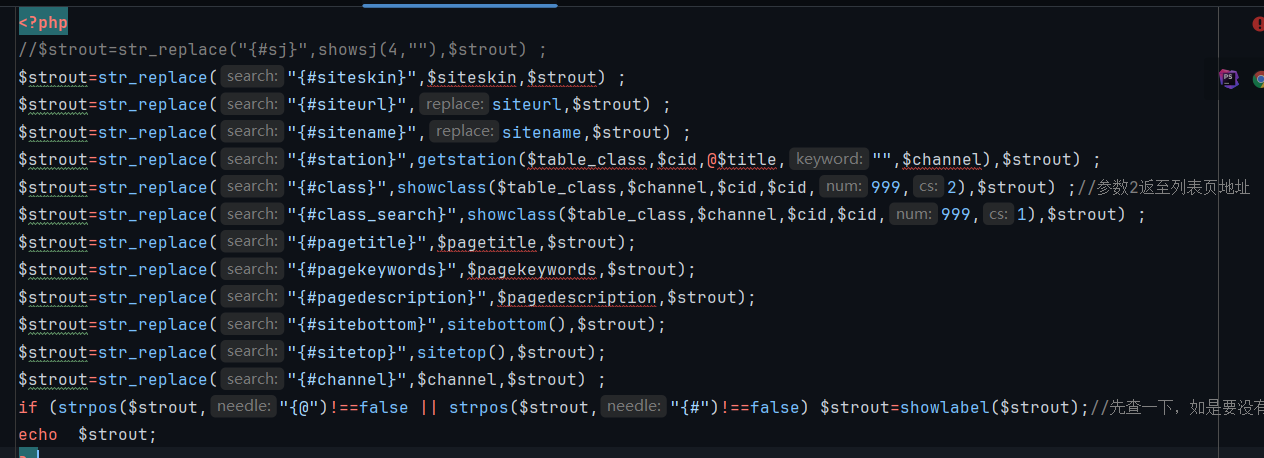Click the top blue horizontal scroll indicator
1264x458 pixels.
[461, 5]
